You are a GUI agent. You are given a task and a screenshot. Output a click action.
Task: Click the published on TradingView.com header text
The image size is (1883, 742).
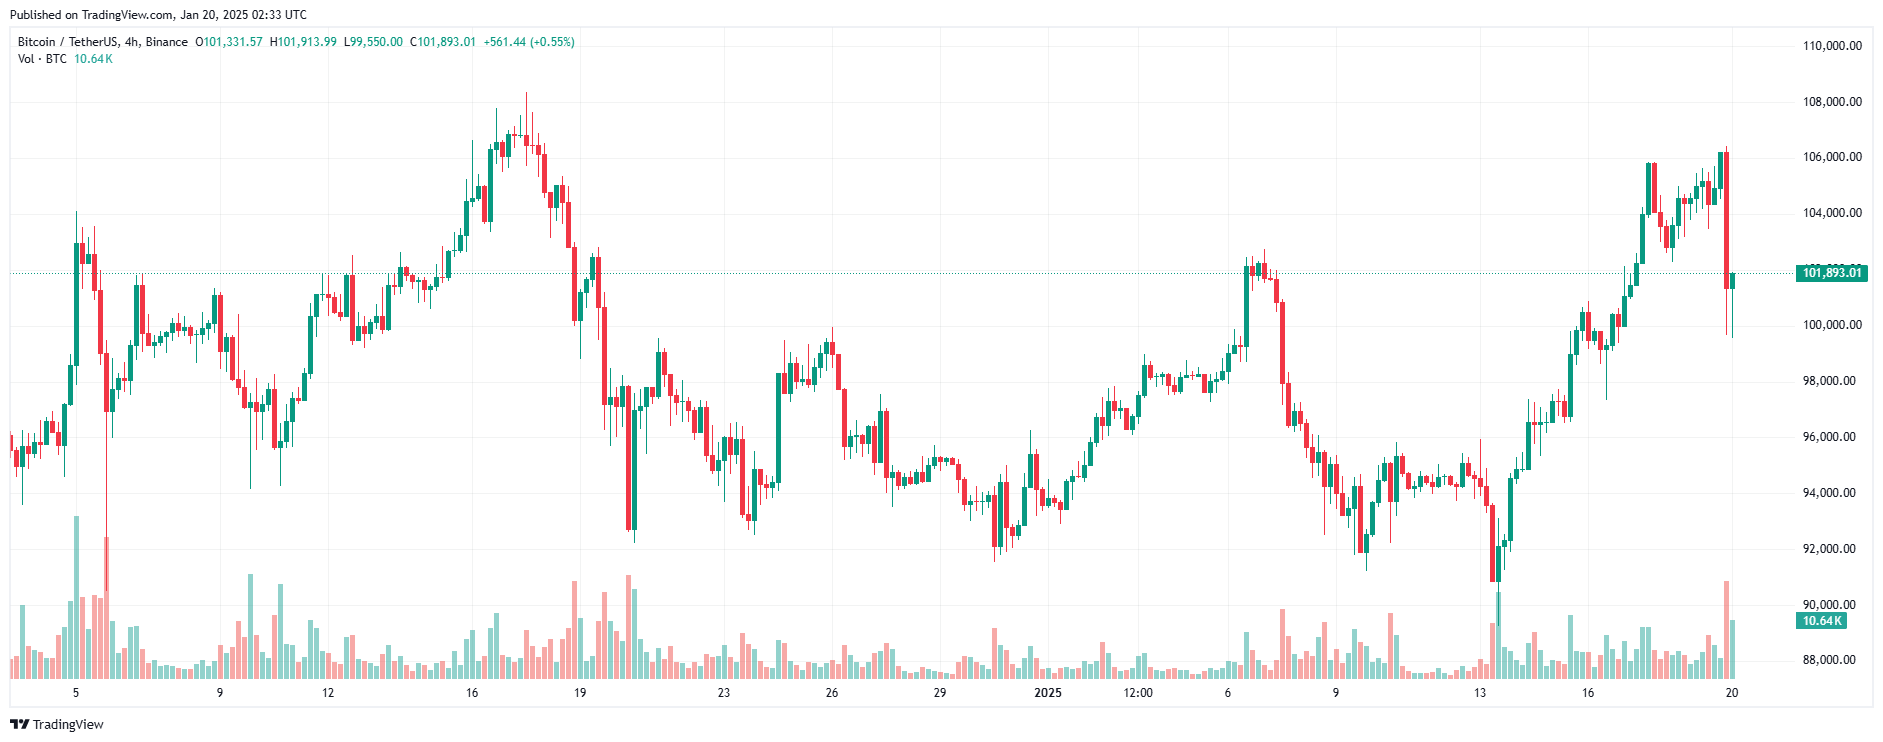click(158, 15)
